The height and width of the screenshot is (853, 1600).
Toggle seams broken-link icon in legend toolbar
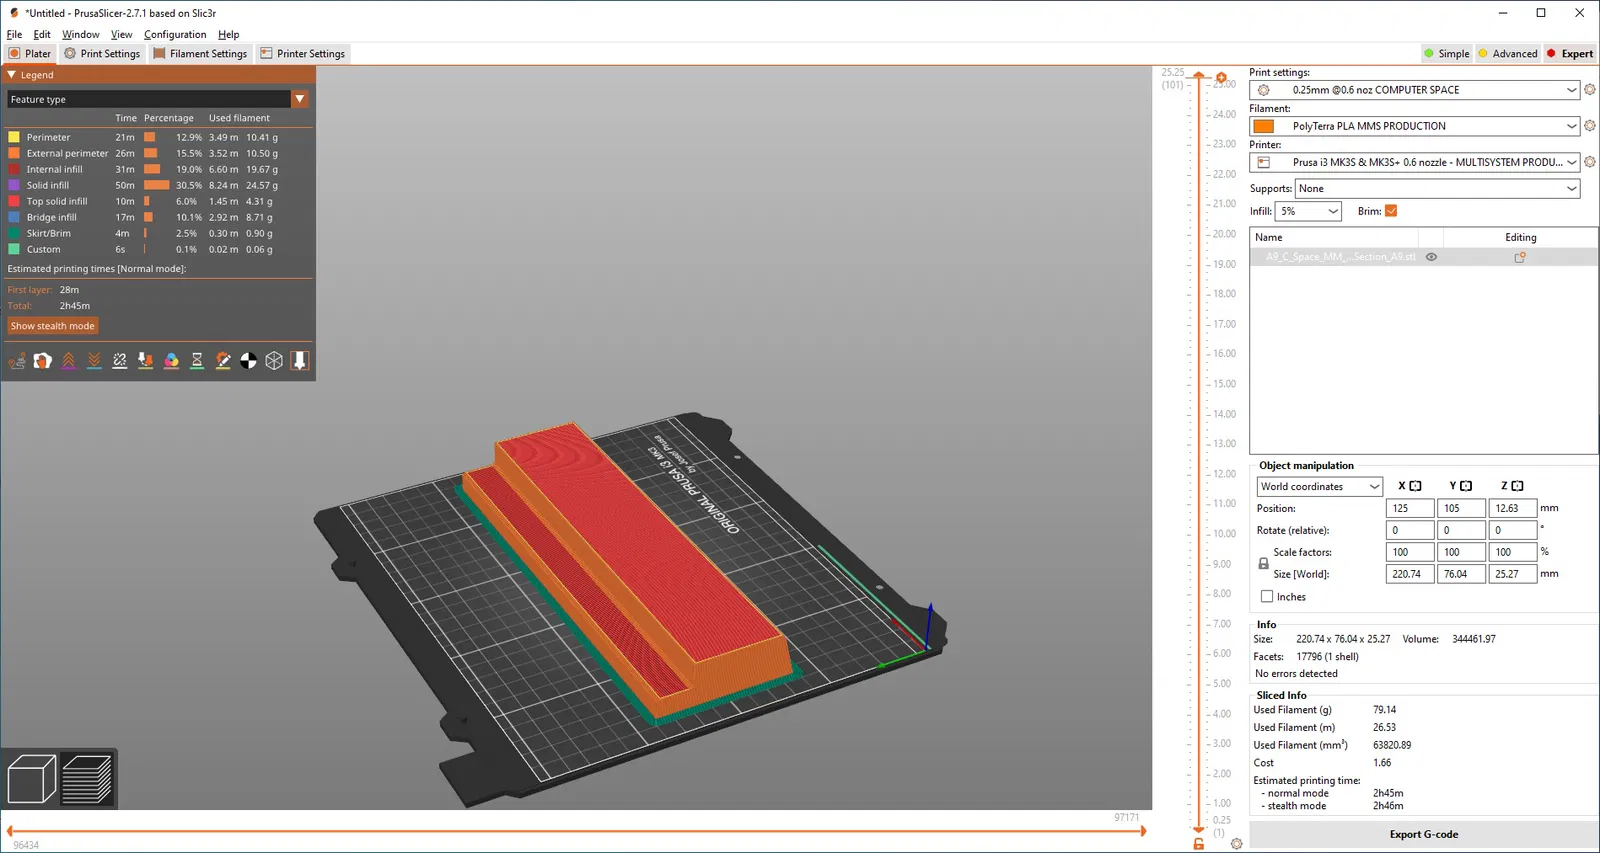click(x=120, y=361)
